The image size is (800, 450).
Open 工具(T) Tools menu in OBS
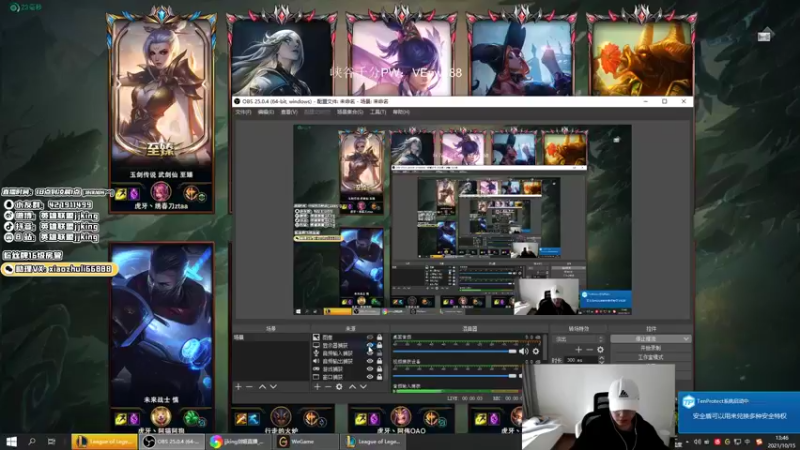click(378, 112)
